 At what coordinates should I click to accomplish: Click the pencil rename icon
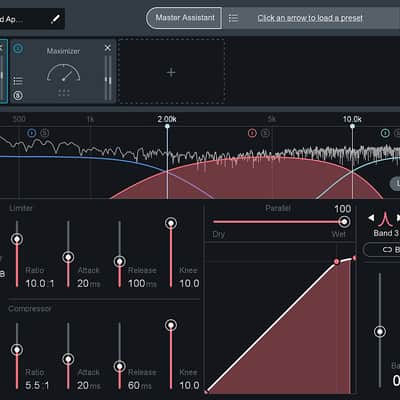coord(55,19)
